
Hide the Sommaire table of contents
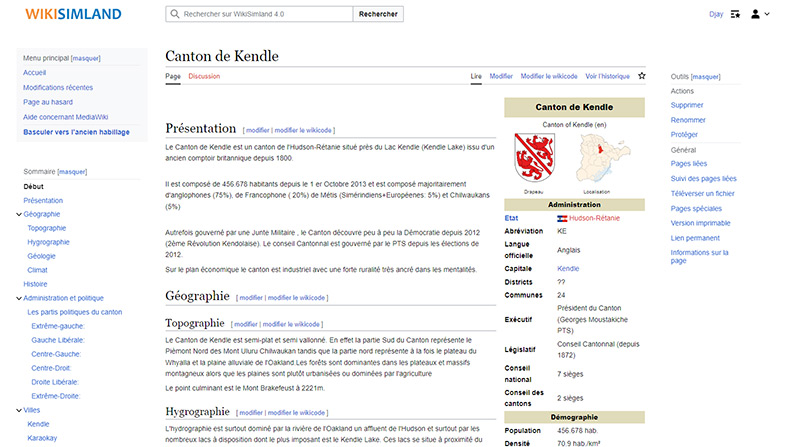click(73, 172)
